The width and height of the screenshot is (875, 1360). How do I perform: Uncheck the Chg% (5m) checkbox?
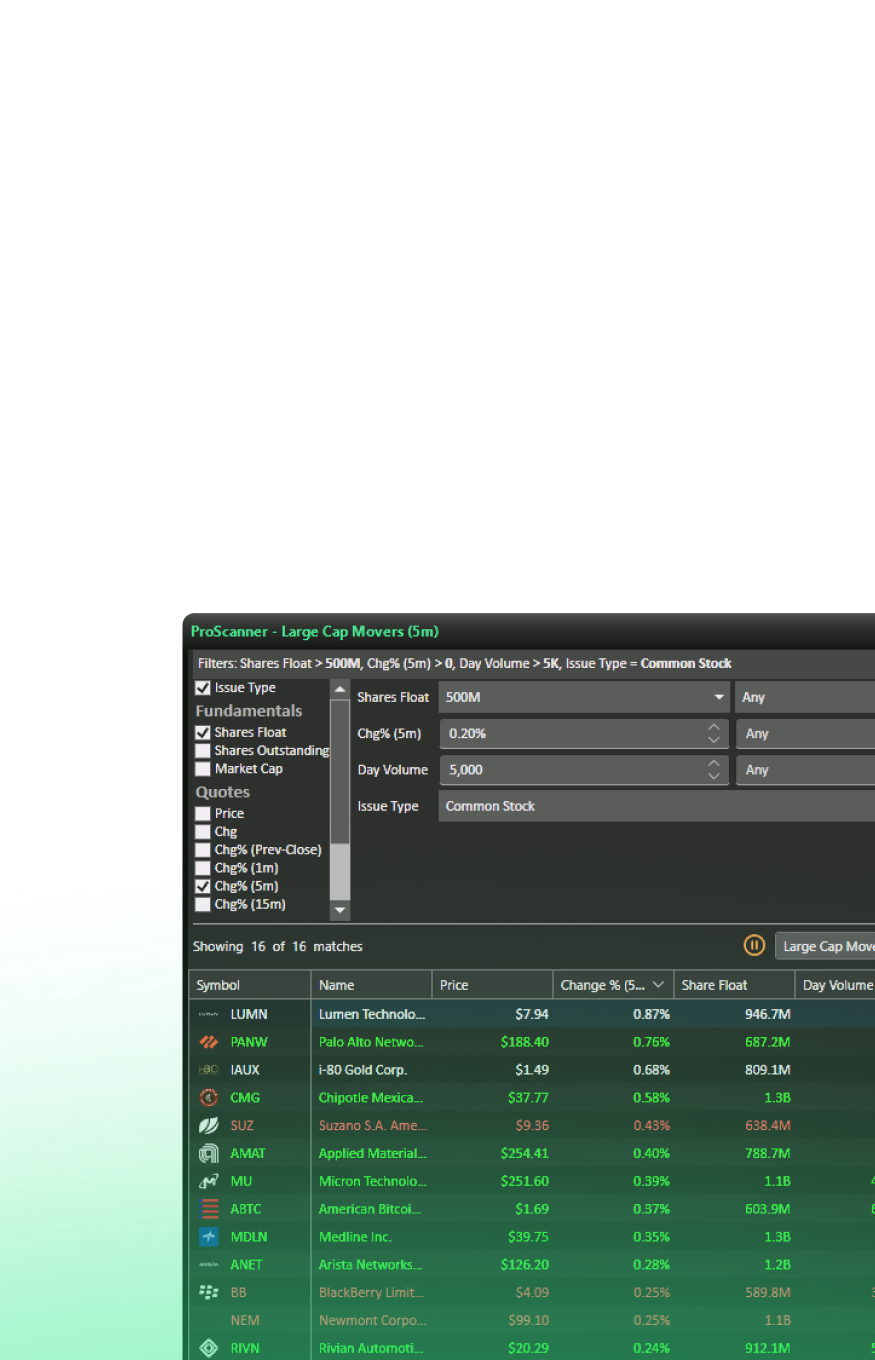coord(203,886)
